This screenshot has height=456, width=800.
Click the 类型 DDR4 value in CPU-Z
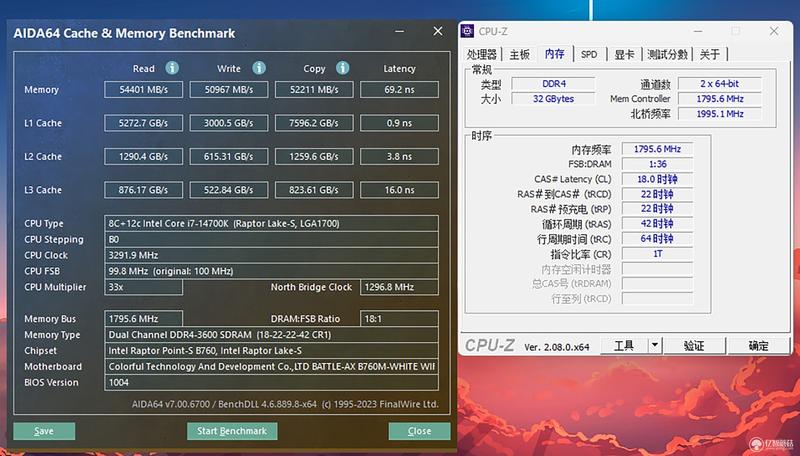tap(554, 84)
